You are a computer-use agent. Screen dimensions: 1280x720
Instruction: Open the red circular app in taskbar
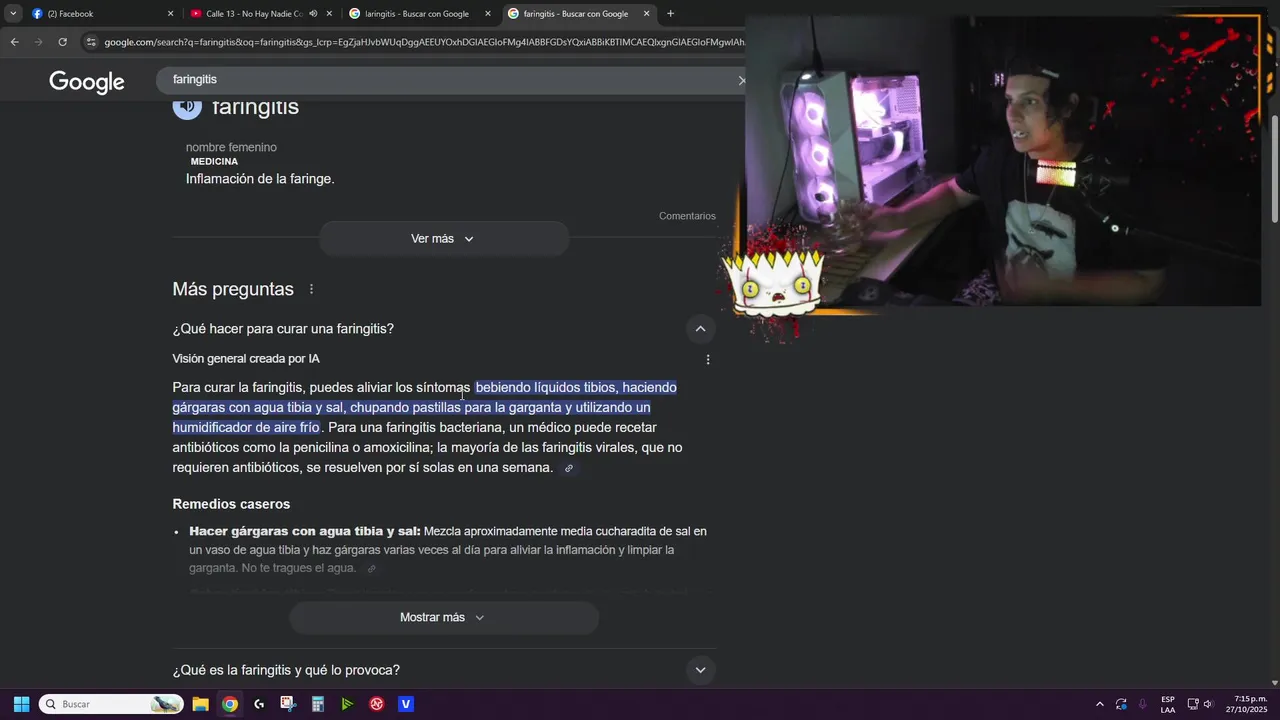(377, 704)
